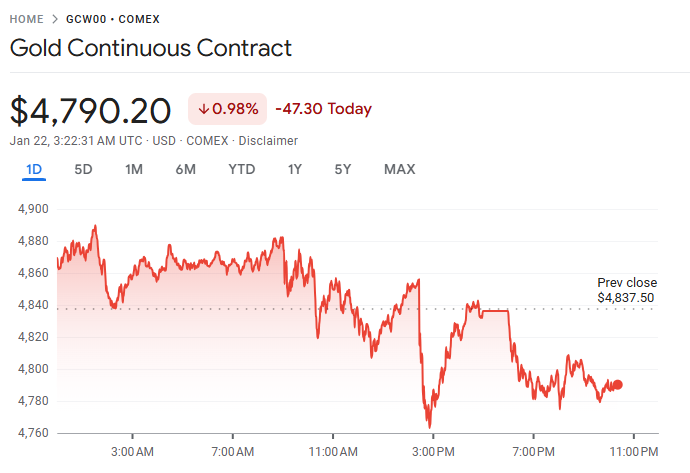690x473 pixels.
Task: Click the 0.98% change badge
Action: pos(227,109)
